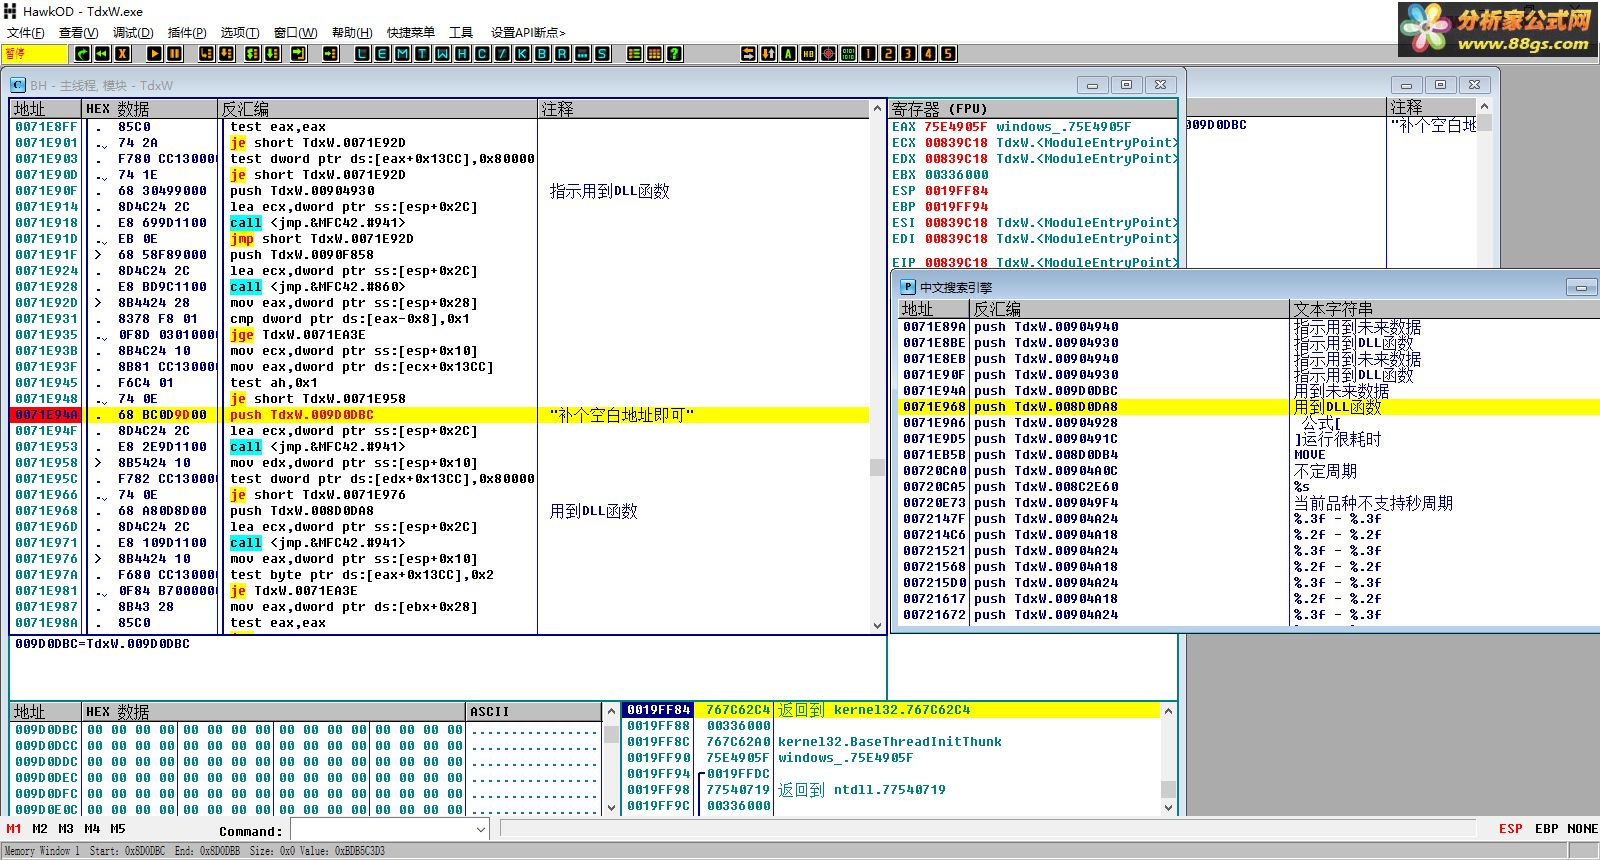The width and height of the screenshot is (1600, 860).
Task: Open the 查看(V) menu
Action: (x=78, y=33)
